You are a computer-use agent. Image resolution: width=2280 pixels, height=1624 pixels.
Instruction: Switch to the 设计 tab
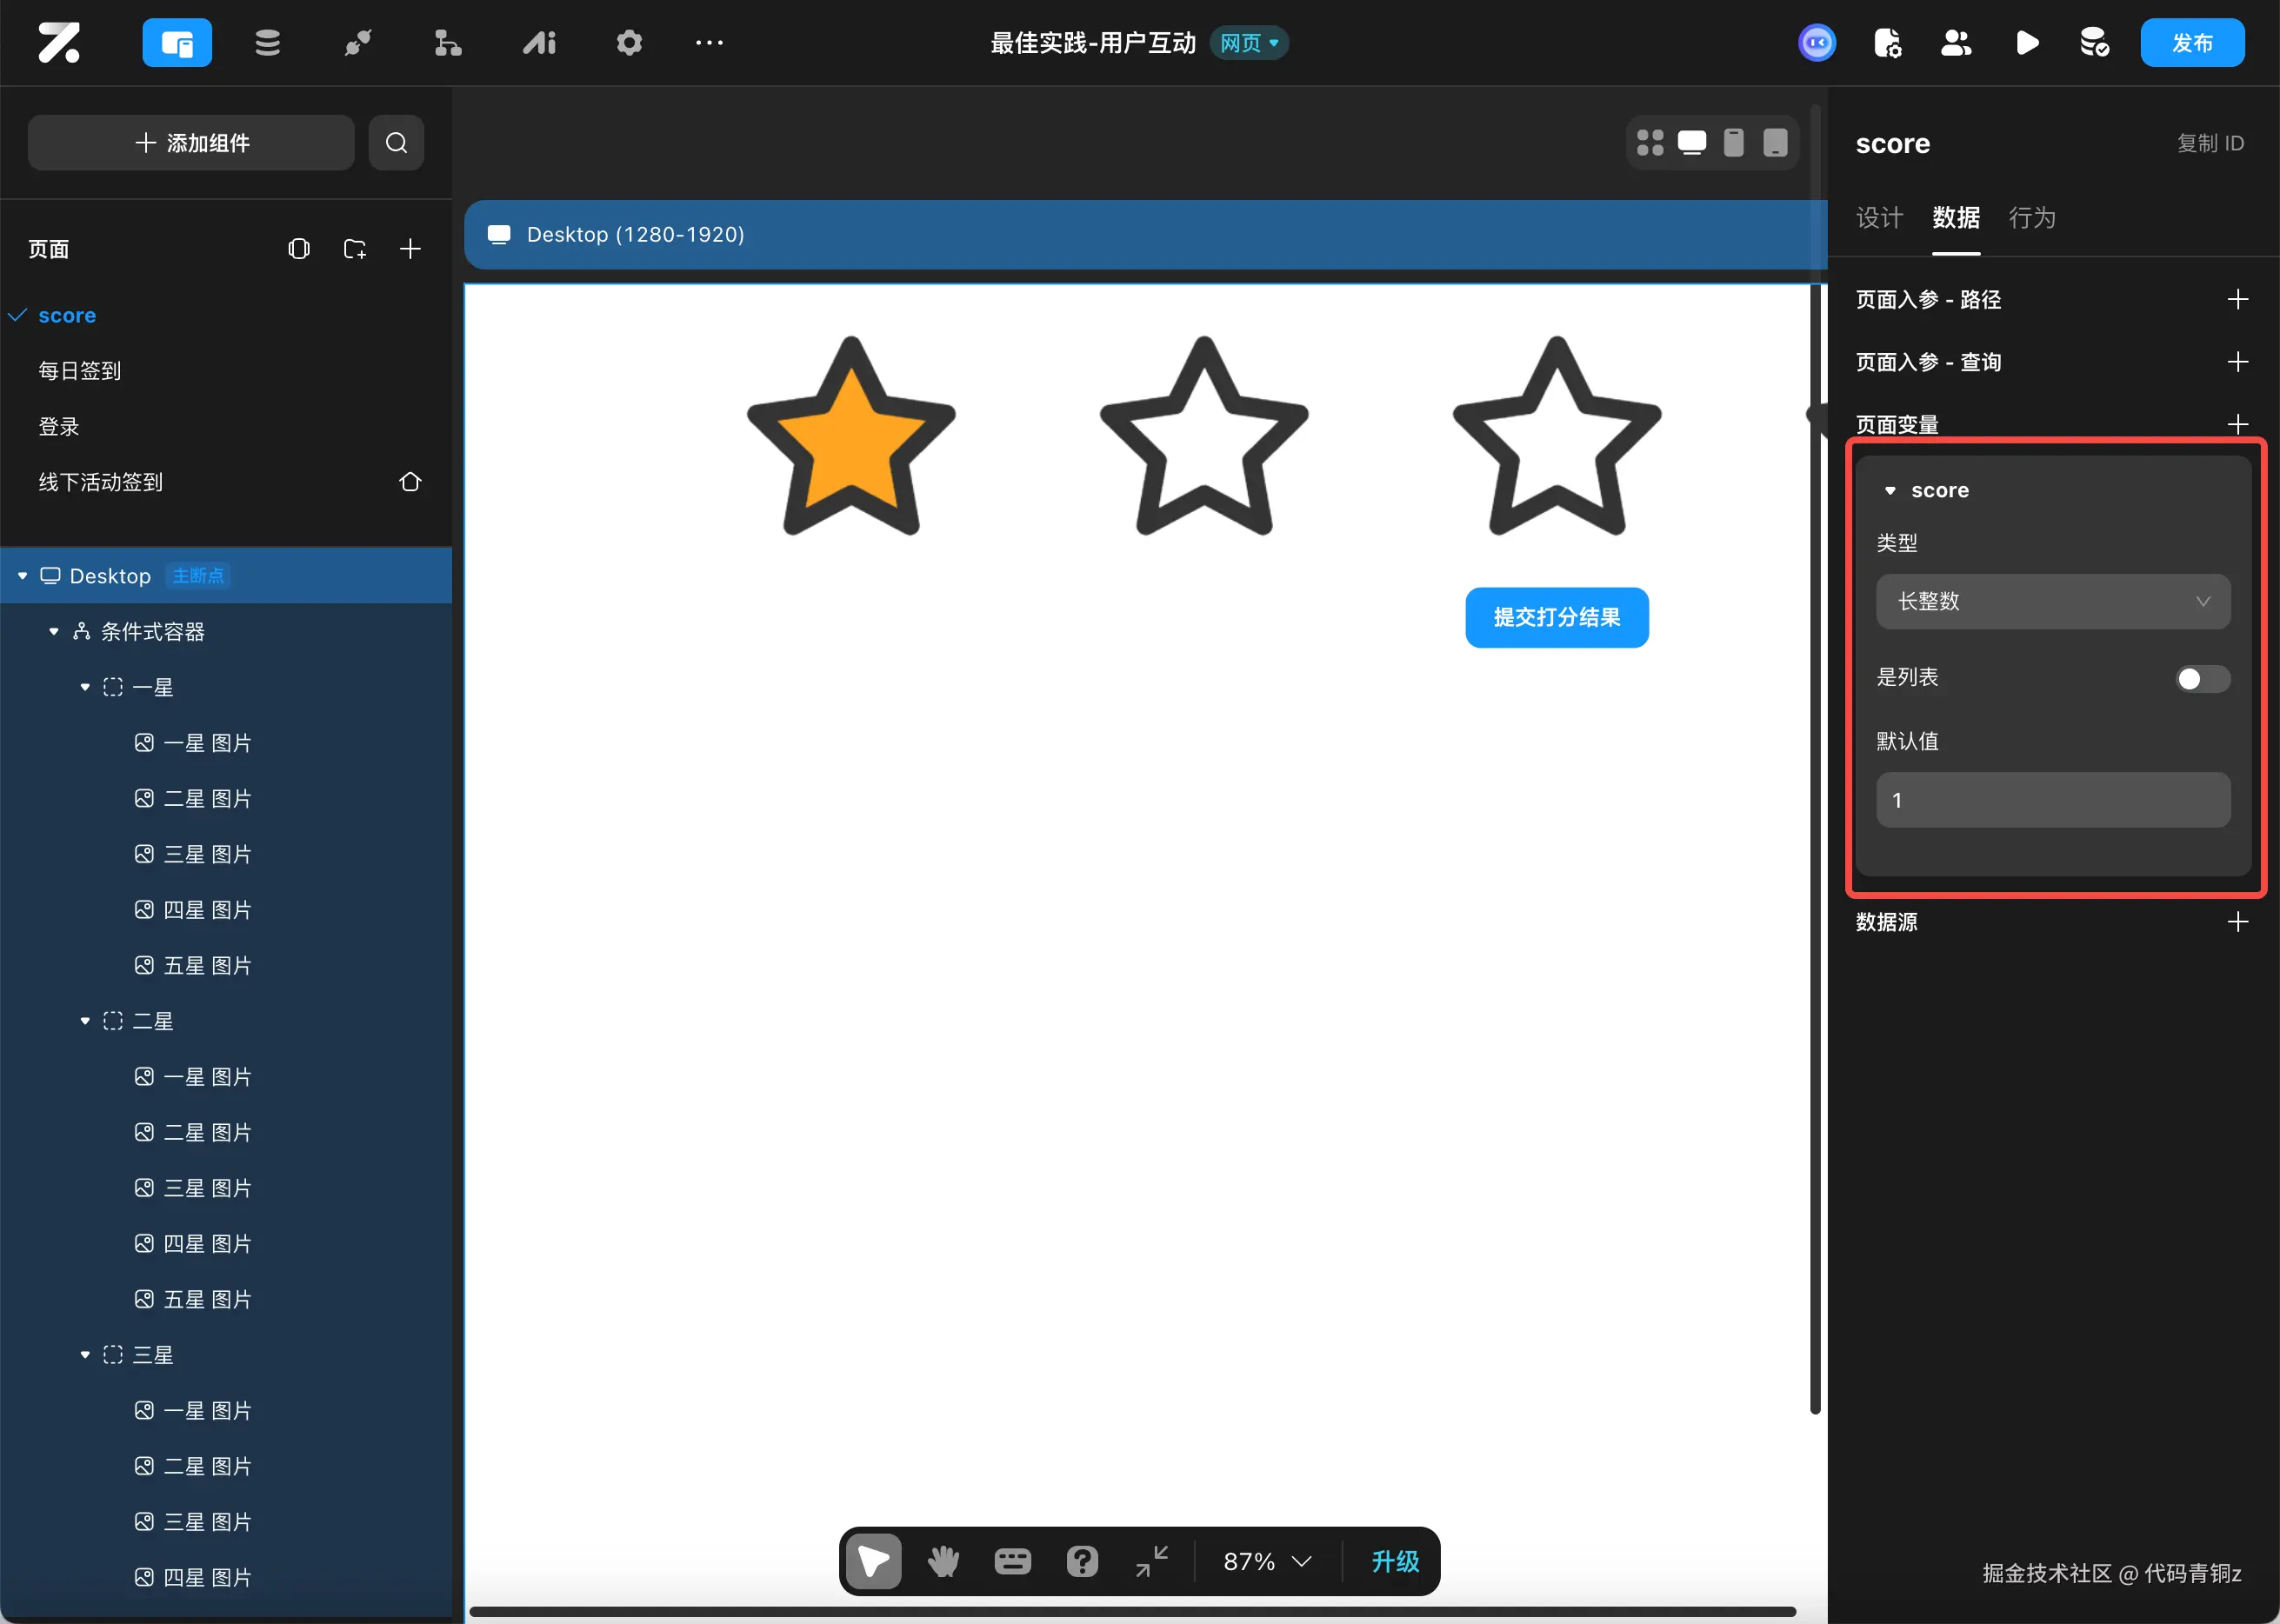click(x=1879, y=218)
